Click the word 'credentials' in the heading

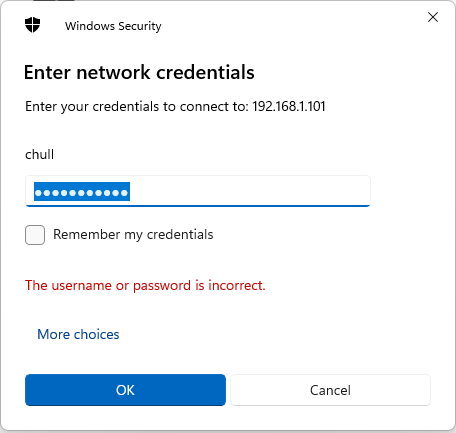pyautogui.click(x=205, y=72)
